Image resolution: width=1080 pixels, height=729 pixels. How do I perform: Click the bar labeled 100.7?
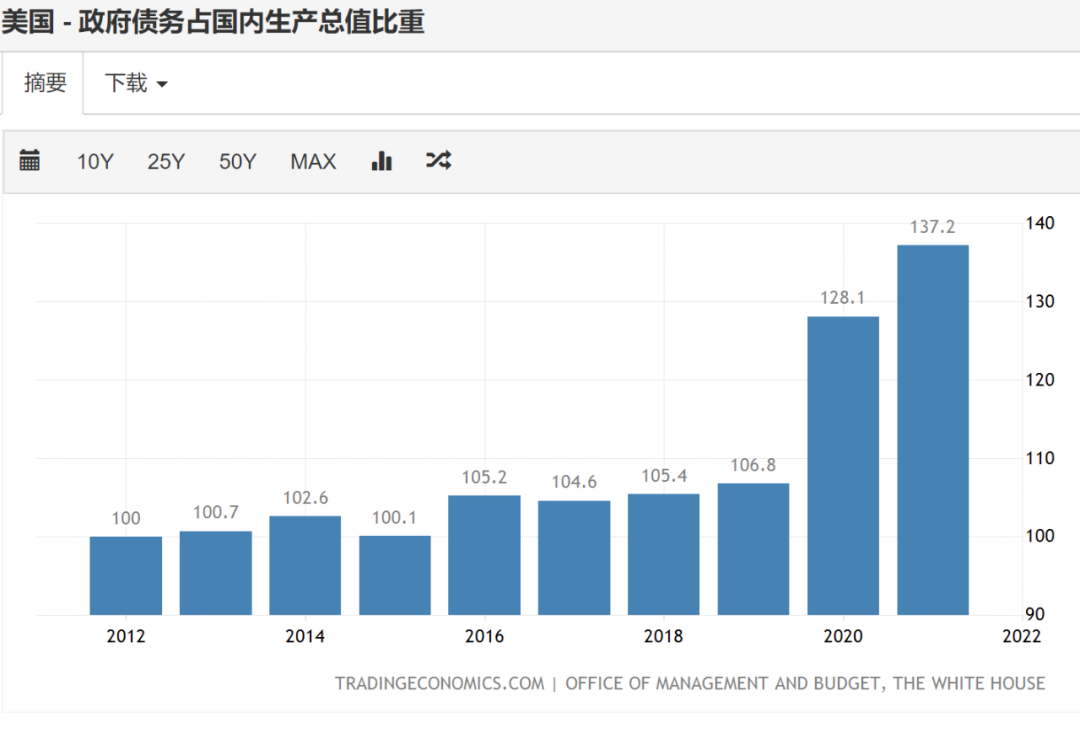(216, 573)
